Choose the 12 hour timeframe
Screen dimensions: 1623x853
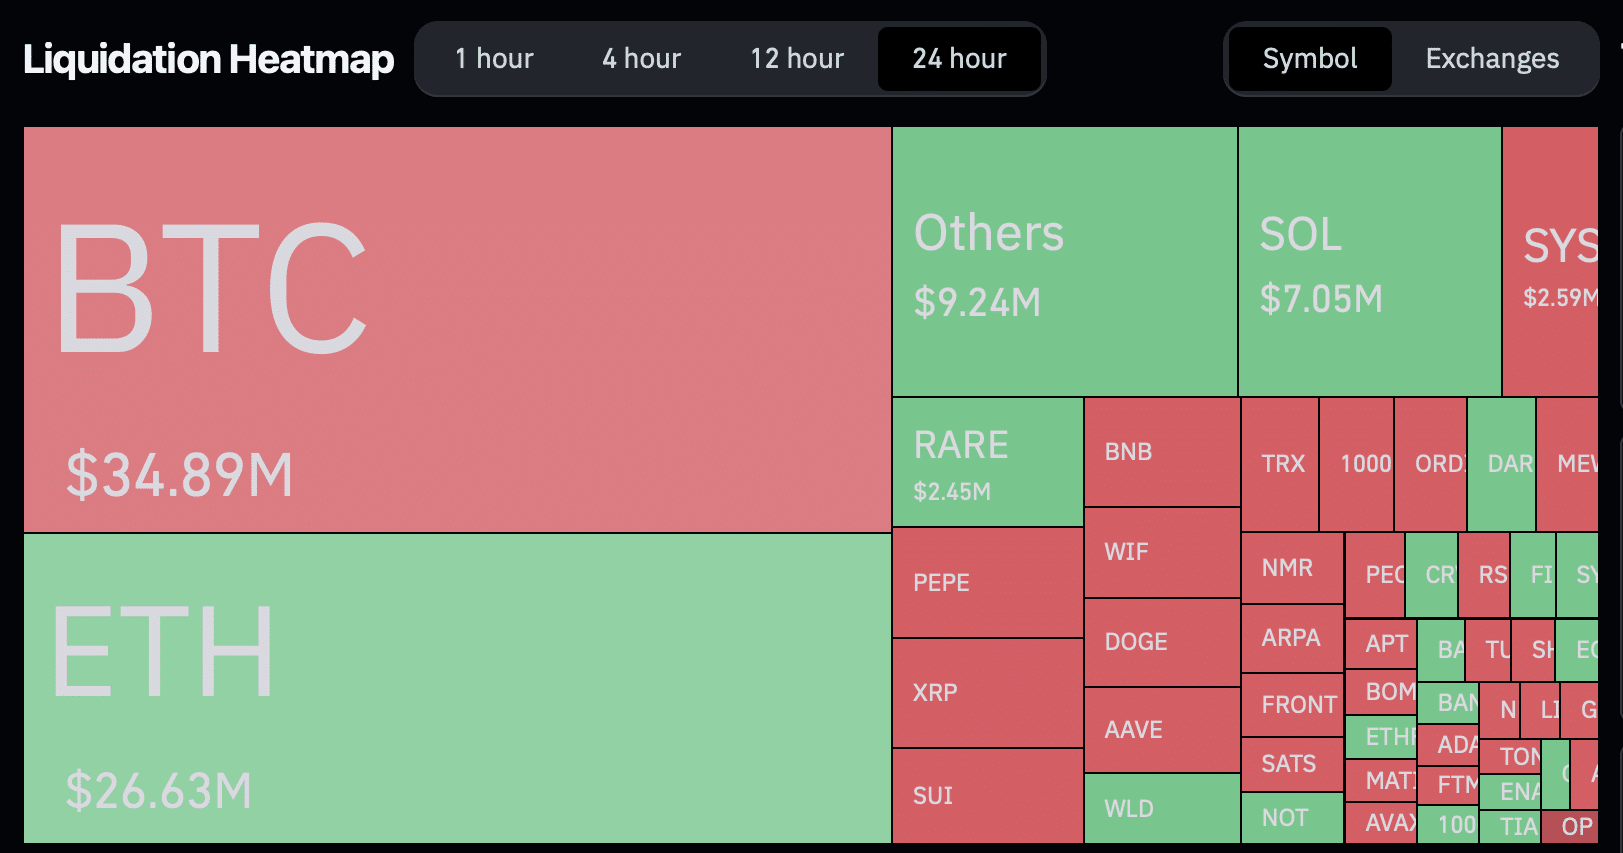coord(797,59)
